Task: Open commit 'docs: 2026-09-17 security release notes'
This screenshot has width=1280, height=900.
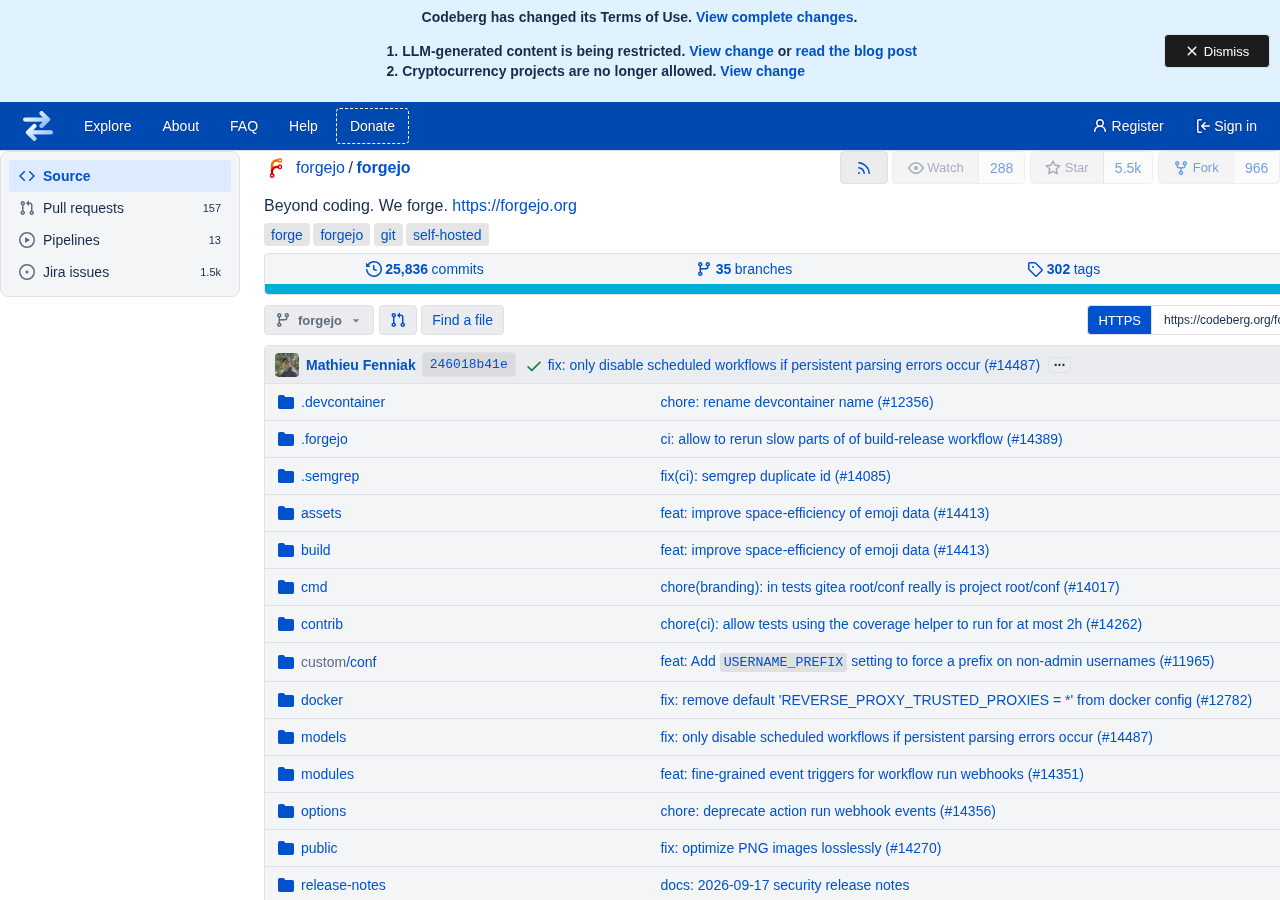Action: 785,885
